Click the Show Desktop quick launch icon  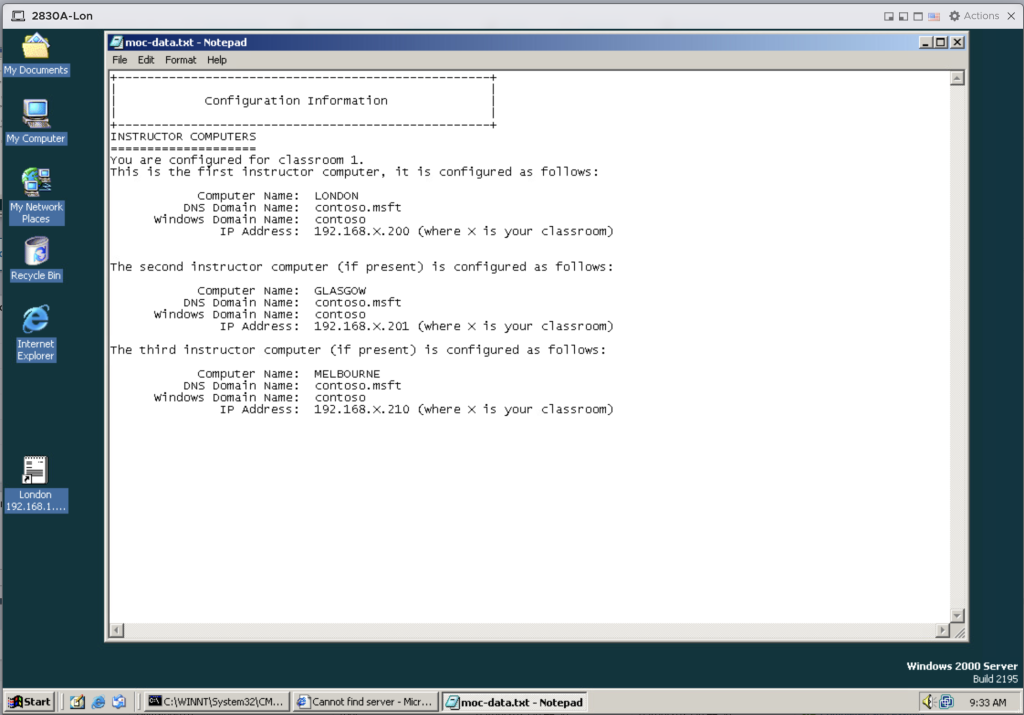pyautogui.click(x=78, y=702)
